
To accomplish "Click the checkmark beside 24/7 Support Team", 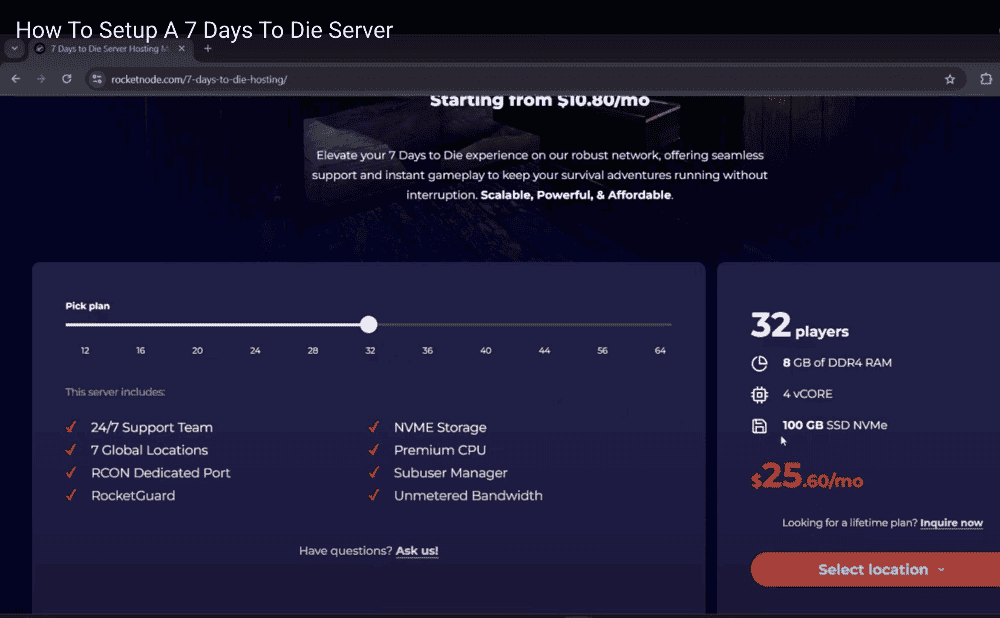I will (x=71, y=427).
